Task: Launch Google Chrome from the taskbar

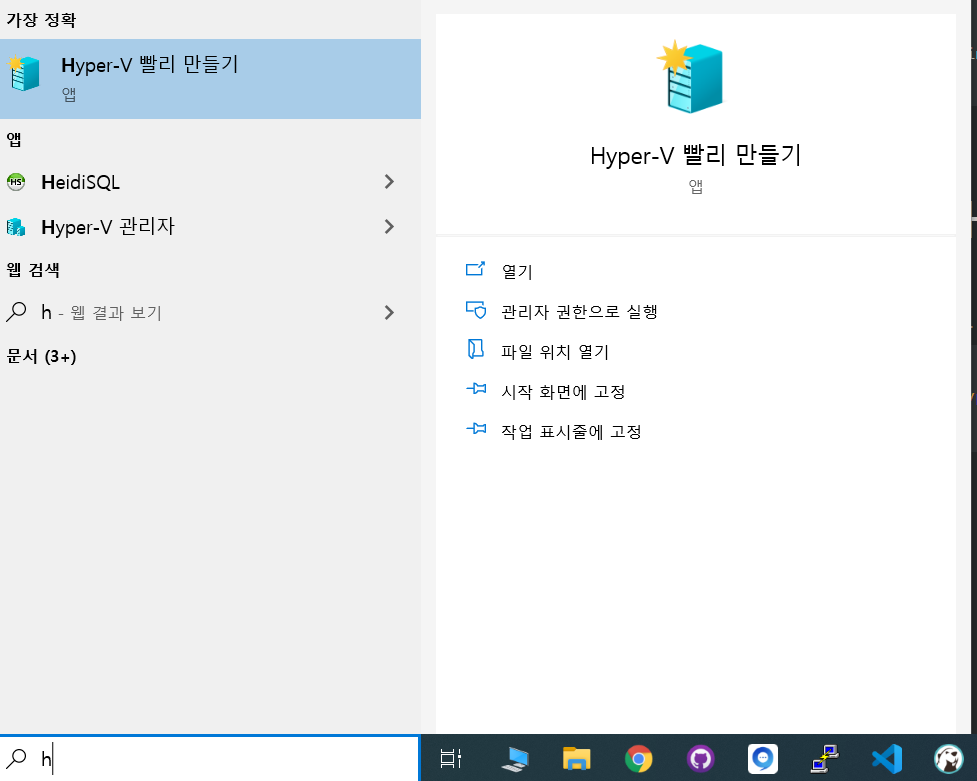Action: [x=639, y=759]
